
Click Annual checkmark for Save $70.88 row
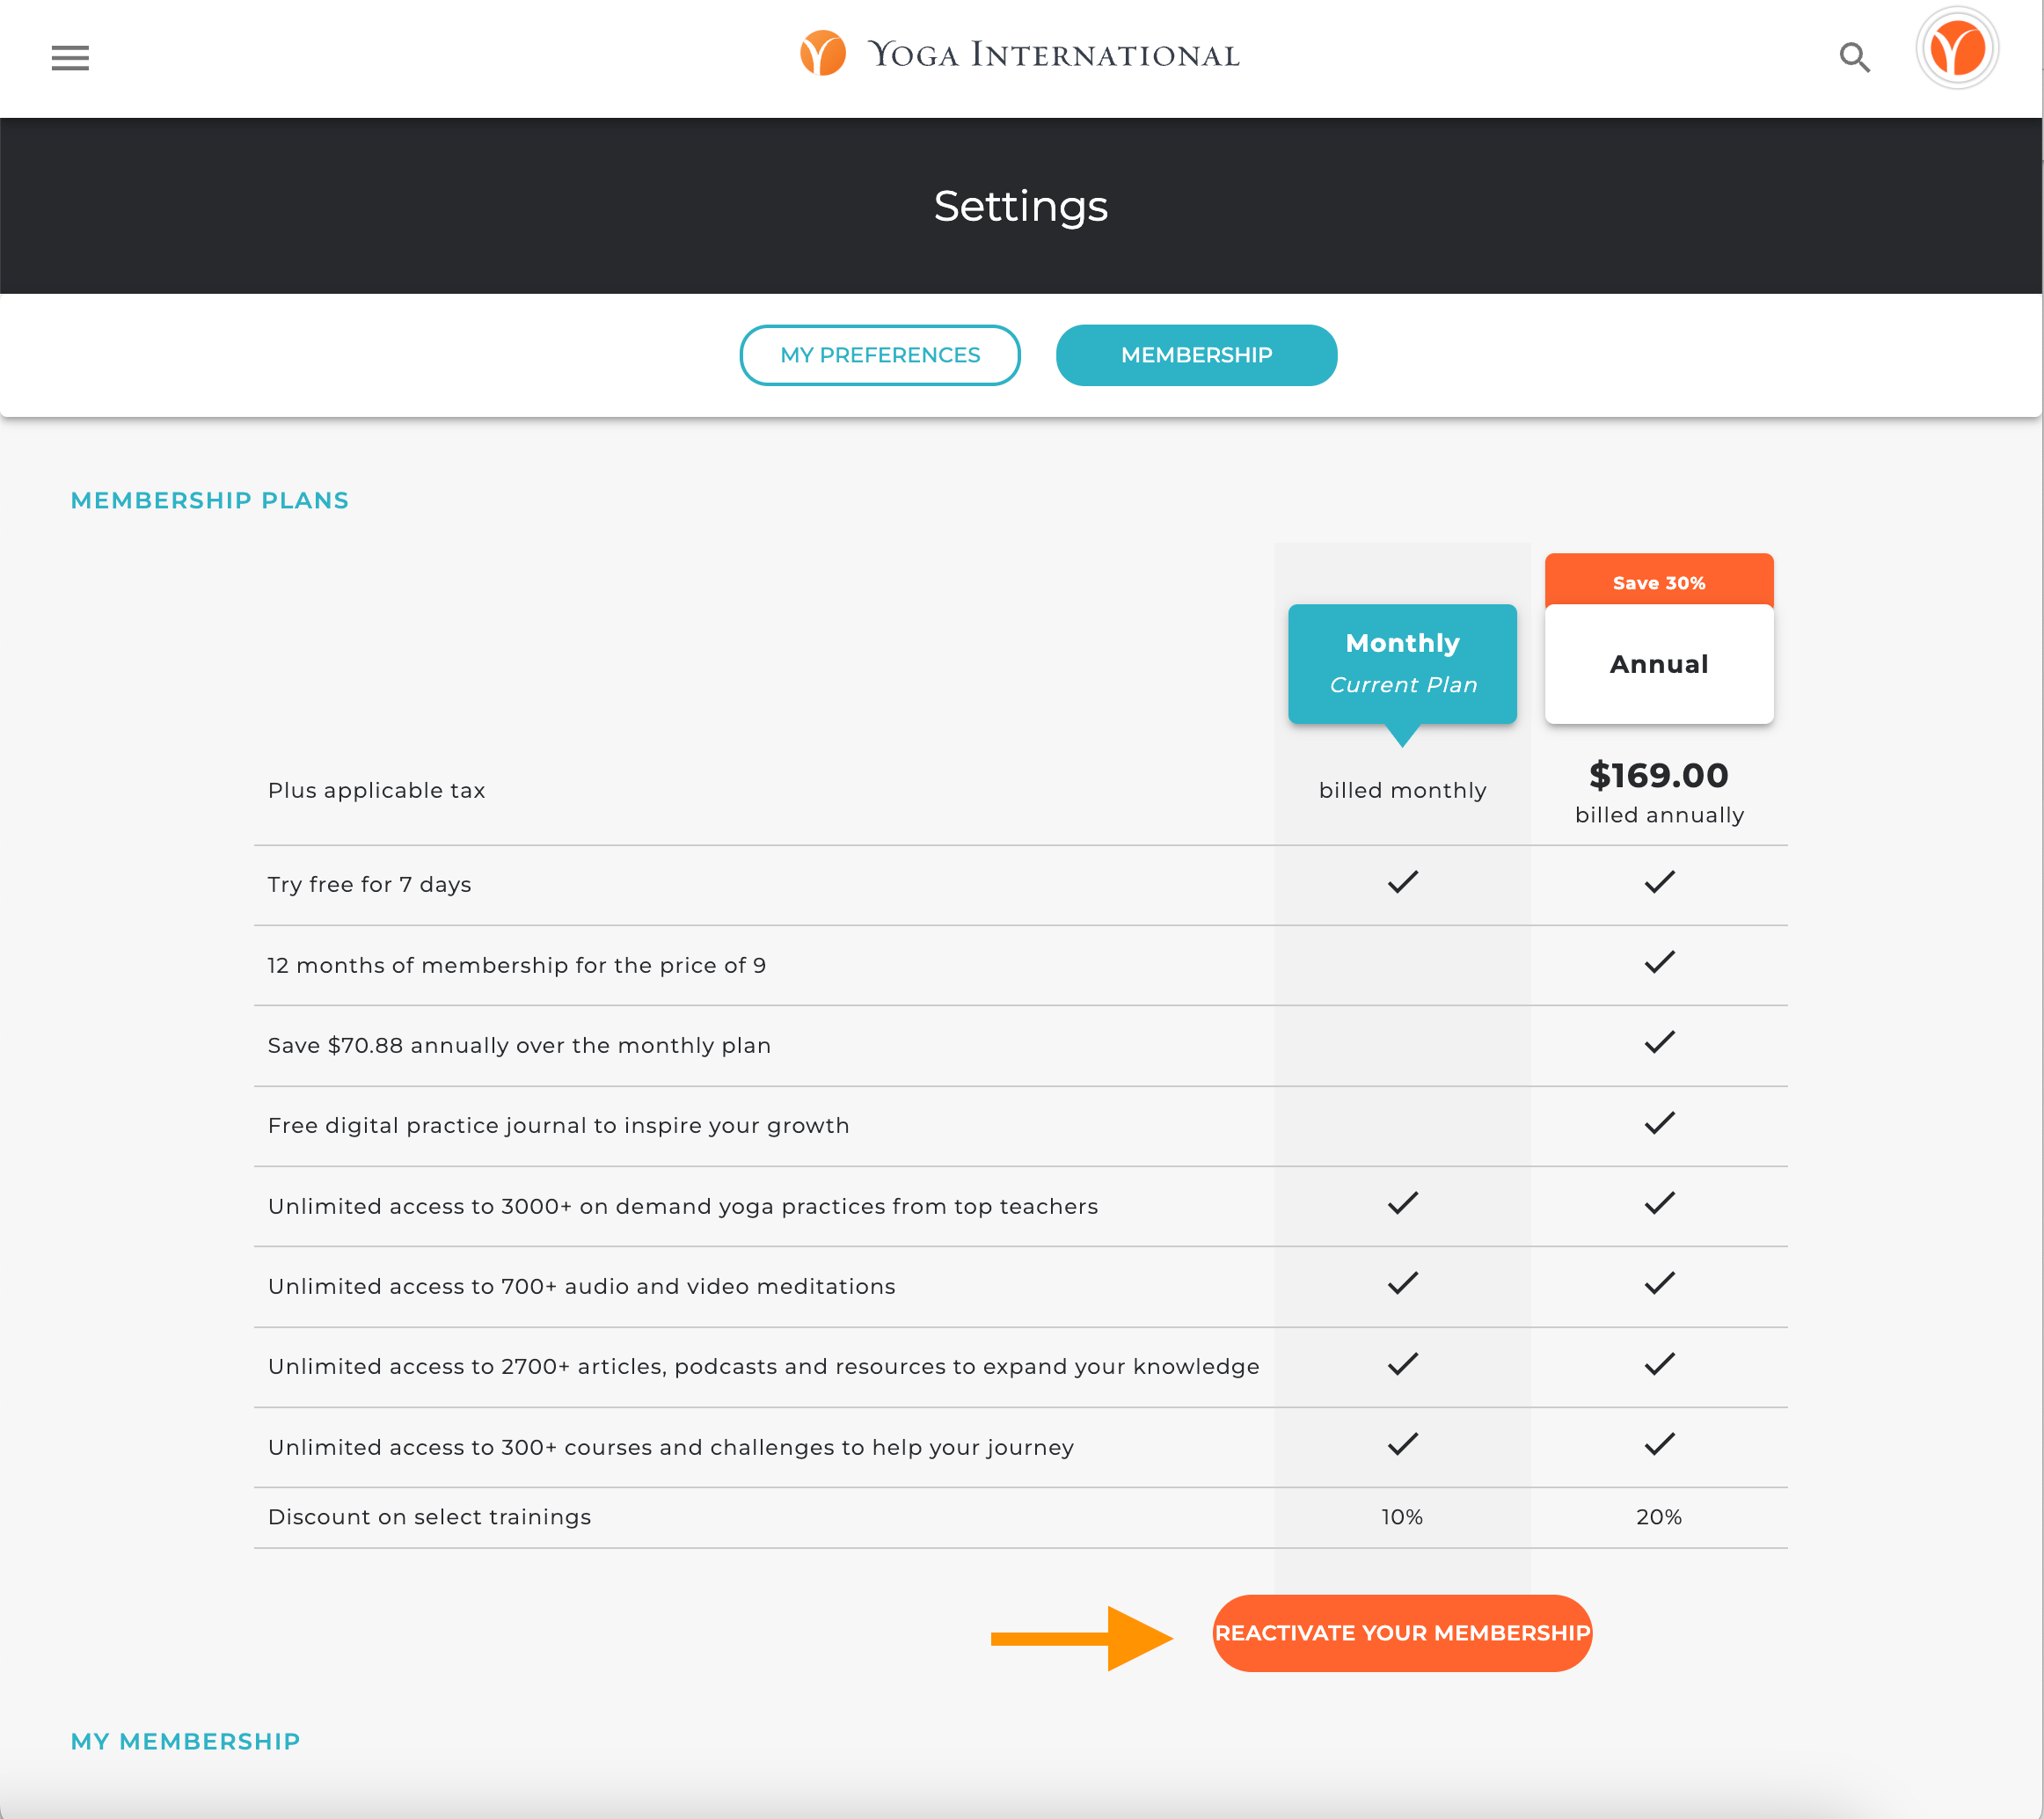pyautogui.click(x=1658, y=1042)
